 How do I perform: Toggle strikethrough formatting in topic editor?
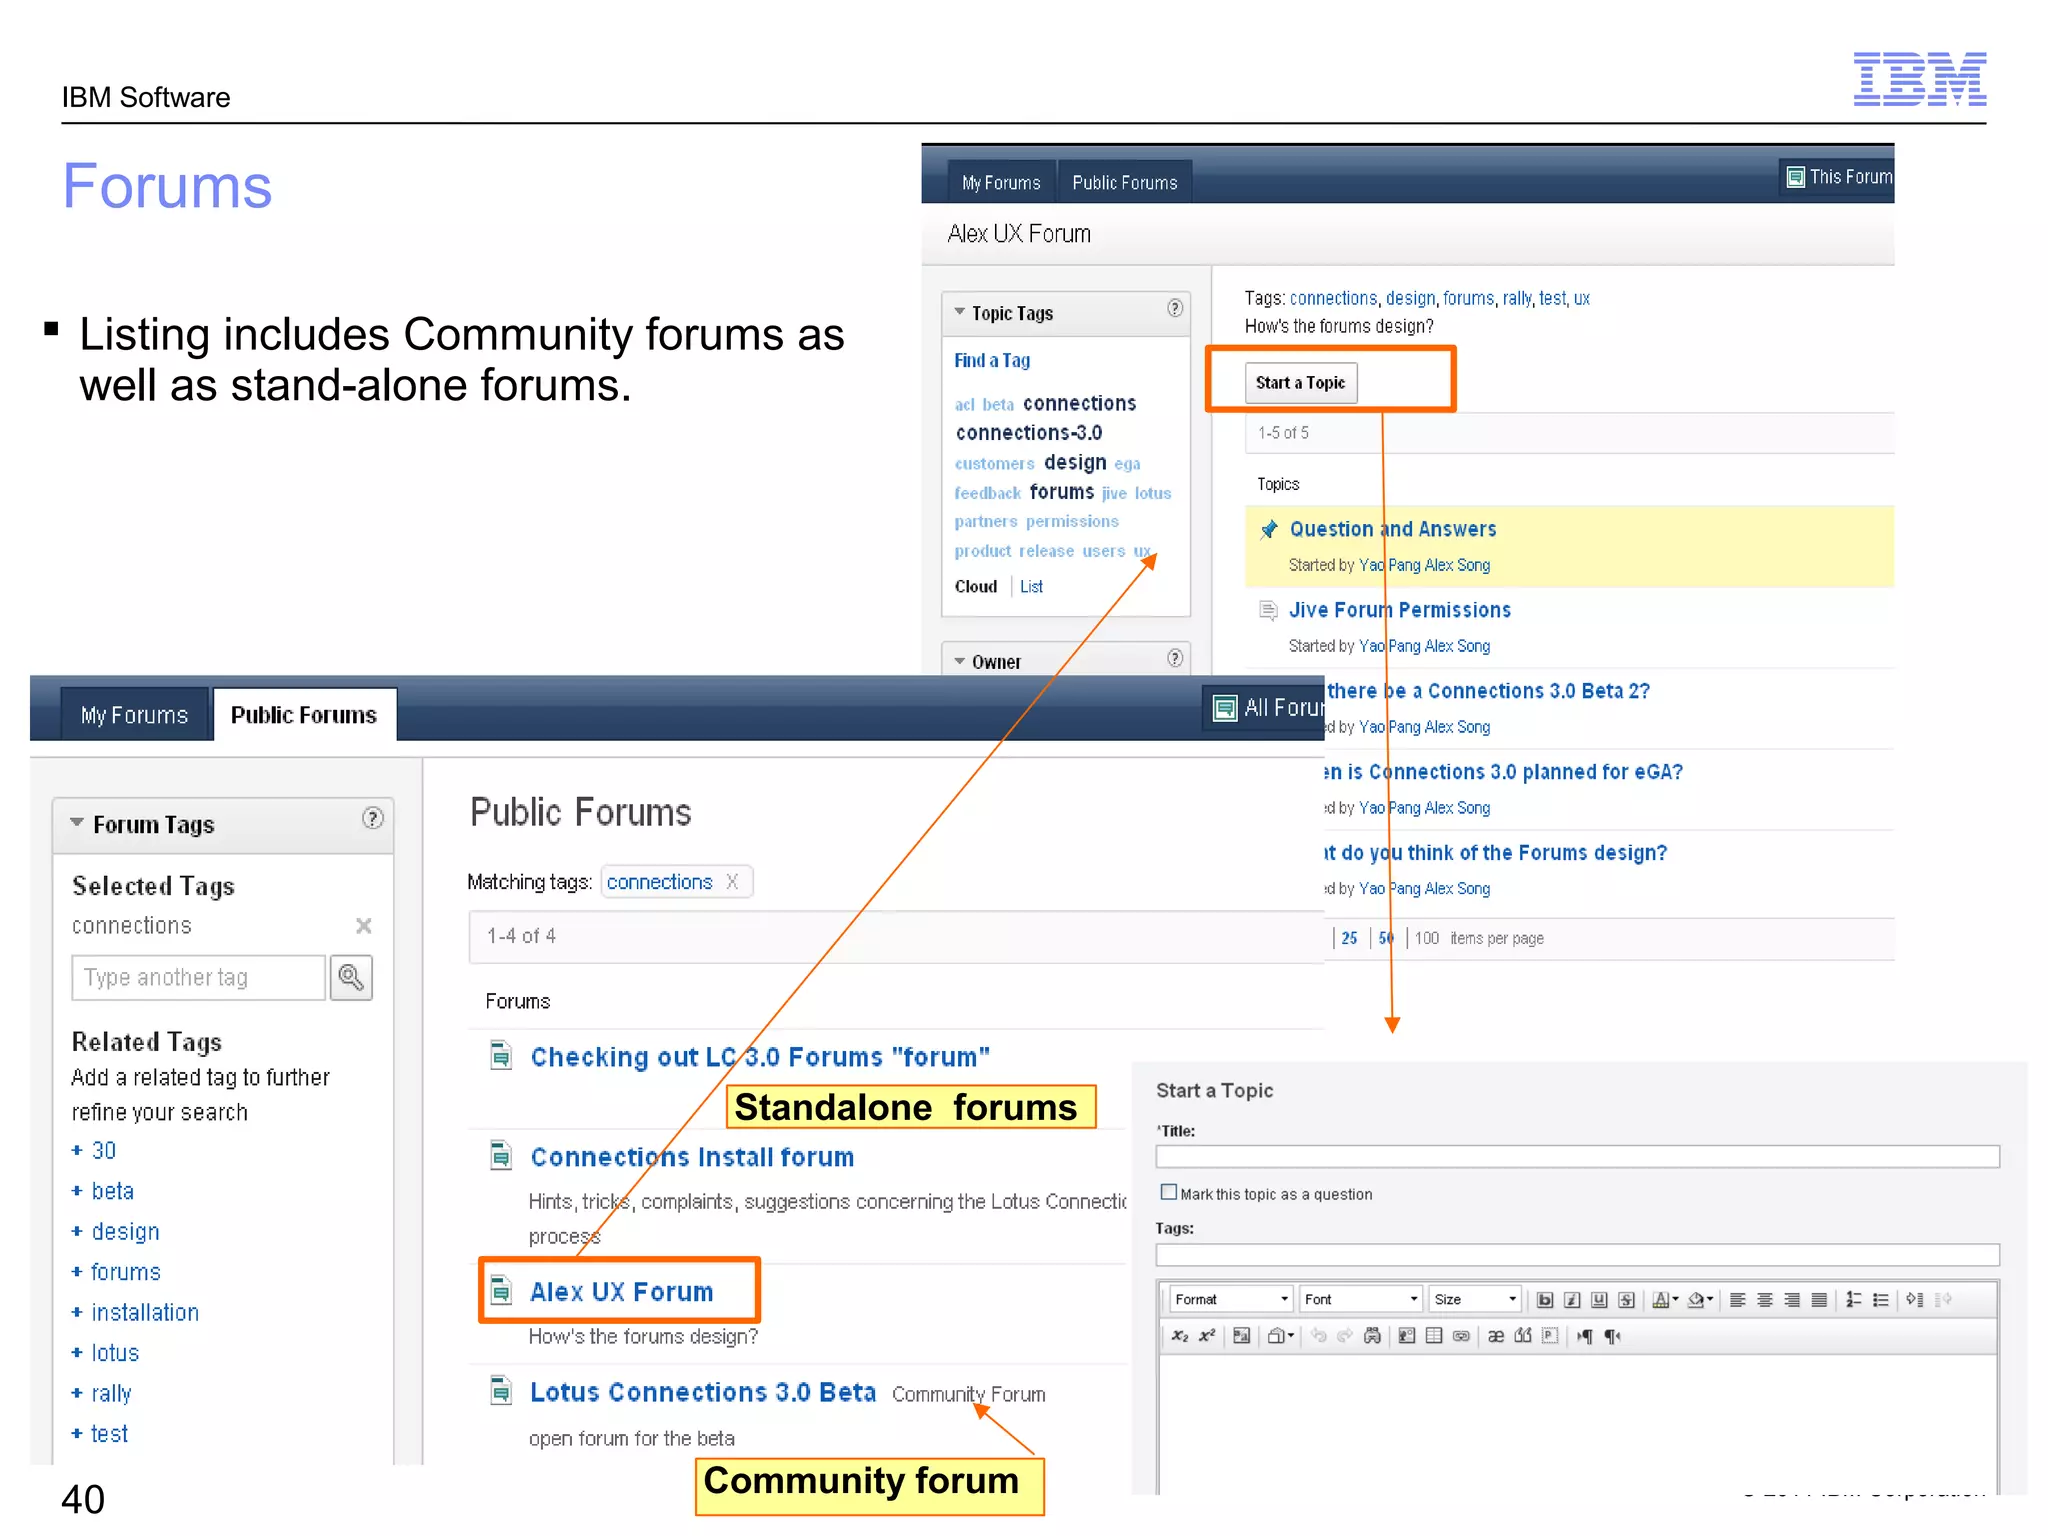(x=1626, y=1299)
